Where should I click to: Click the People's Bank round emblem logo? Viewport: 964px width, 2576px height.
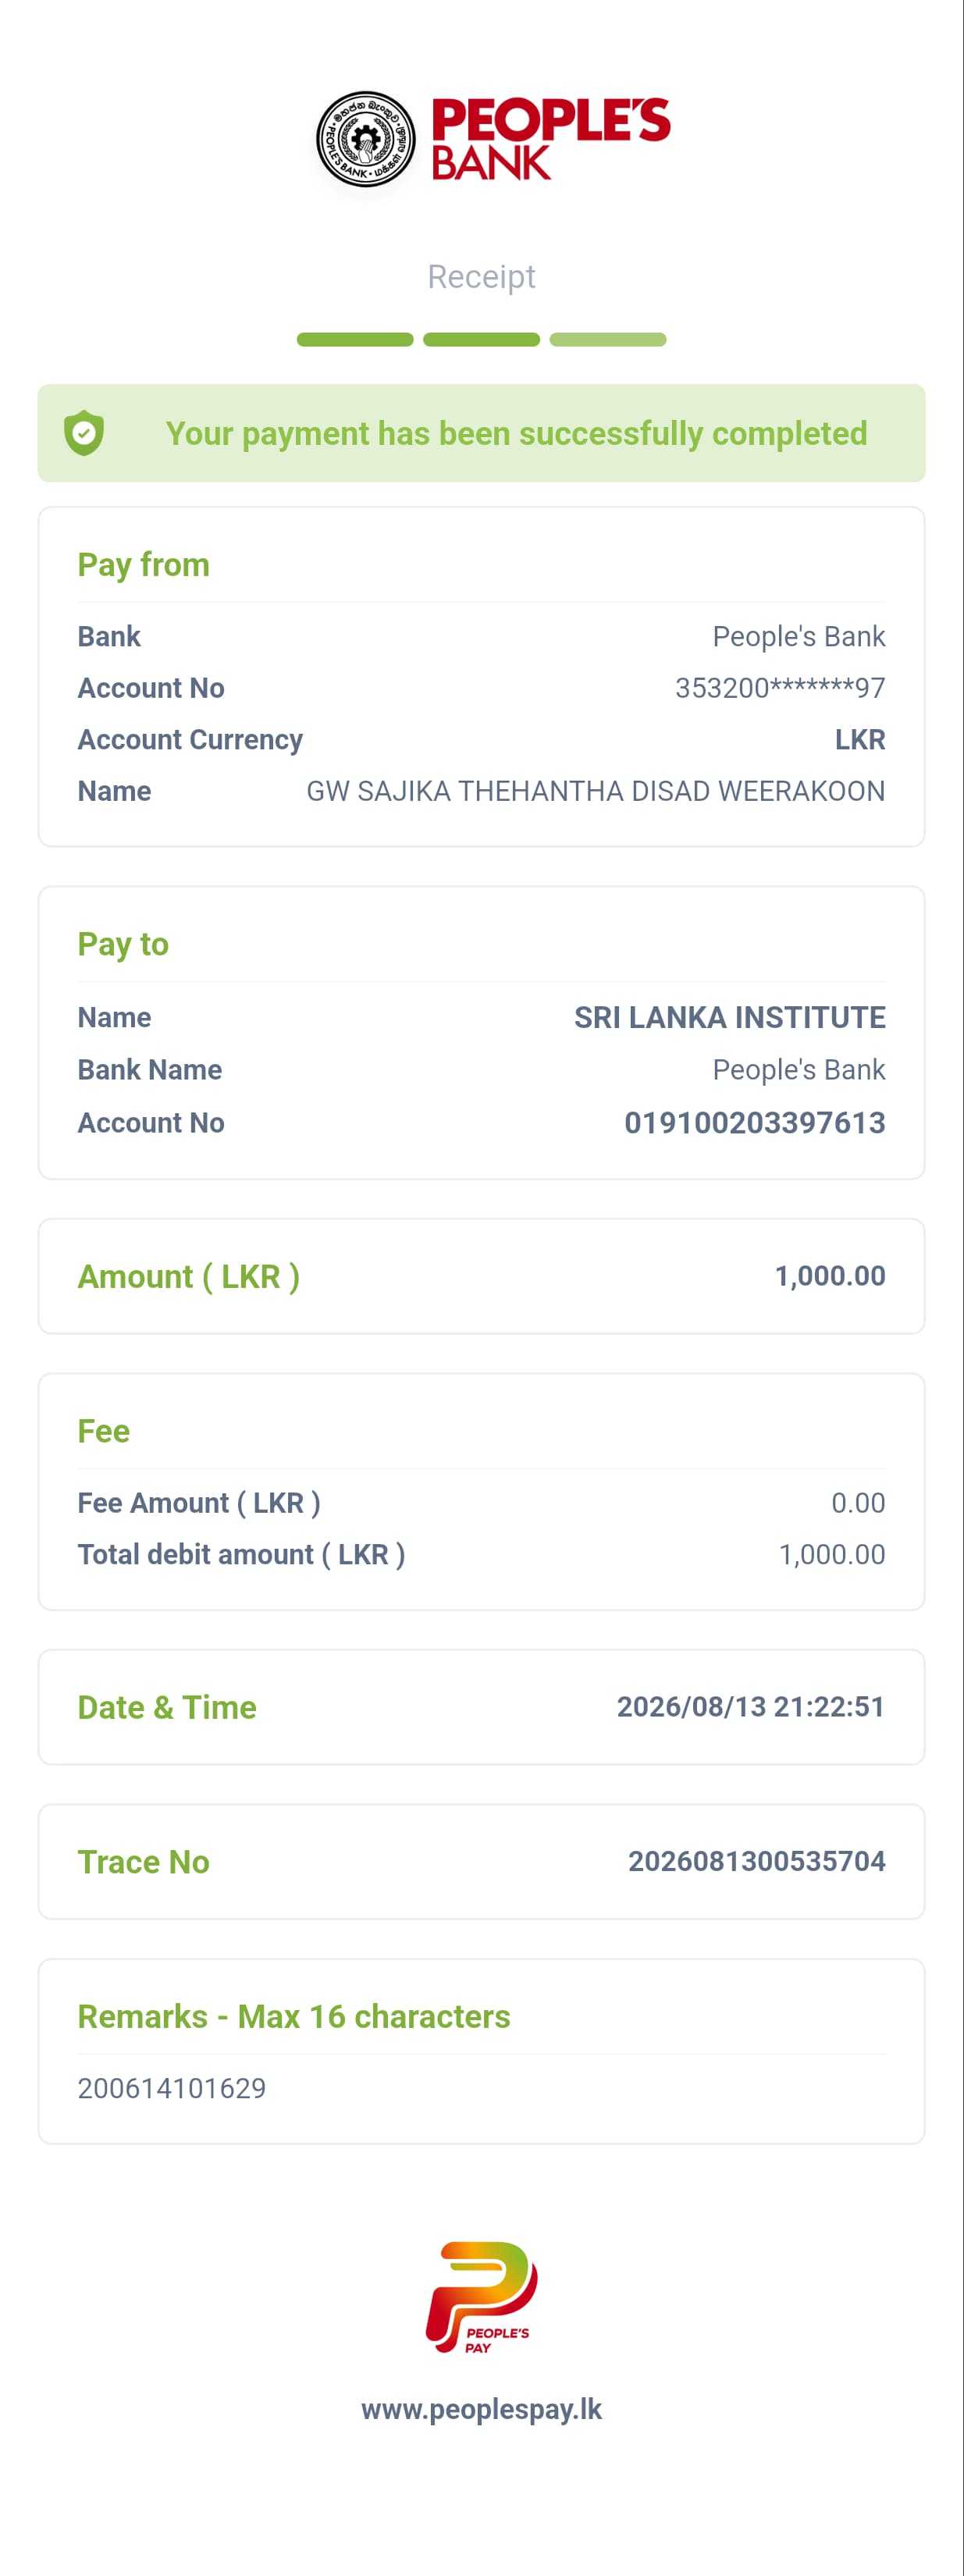(365, 139)
